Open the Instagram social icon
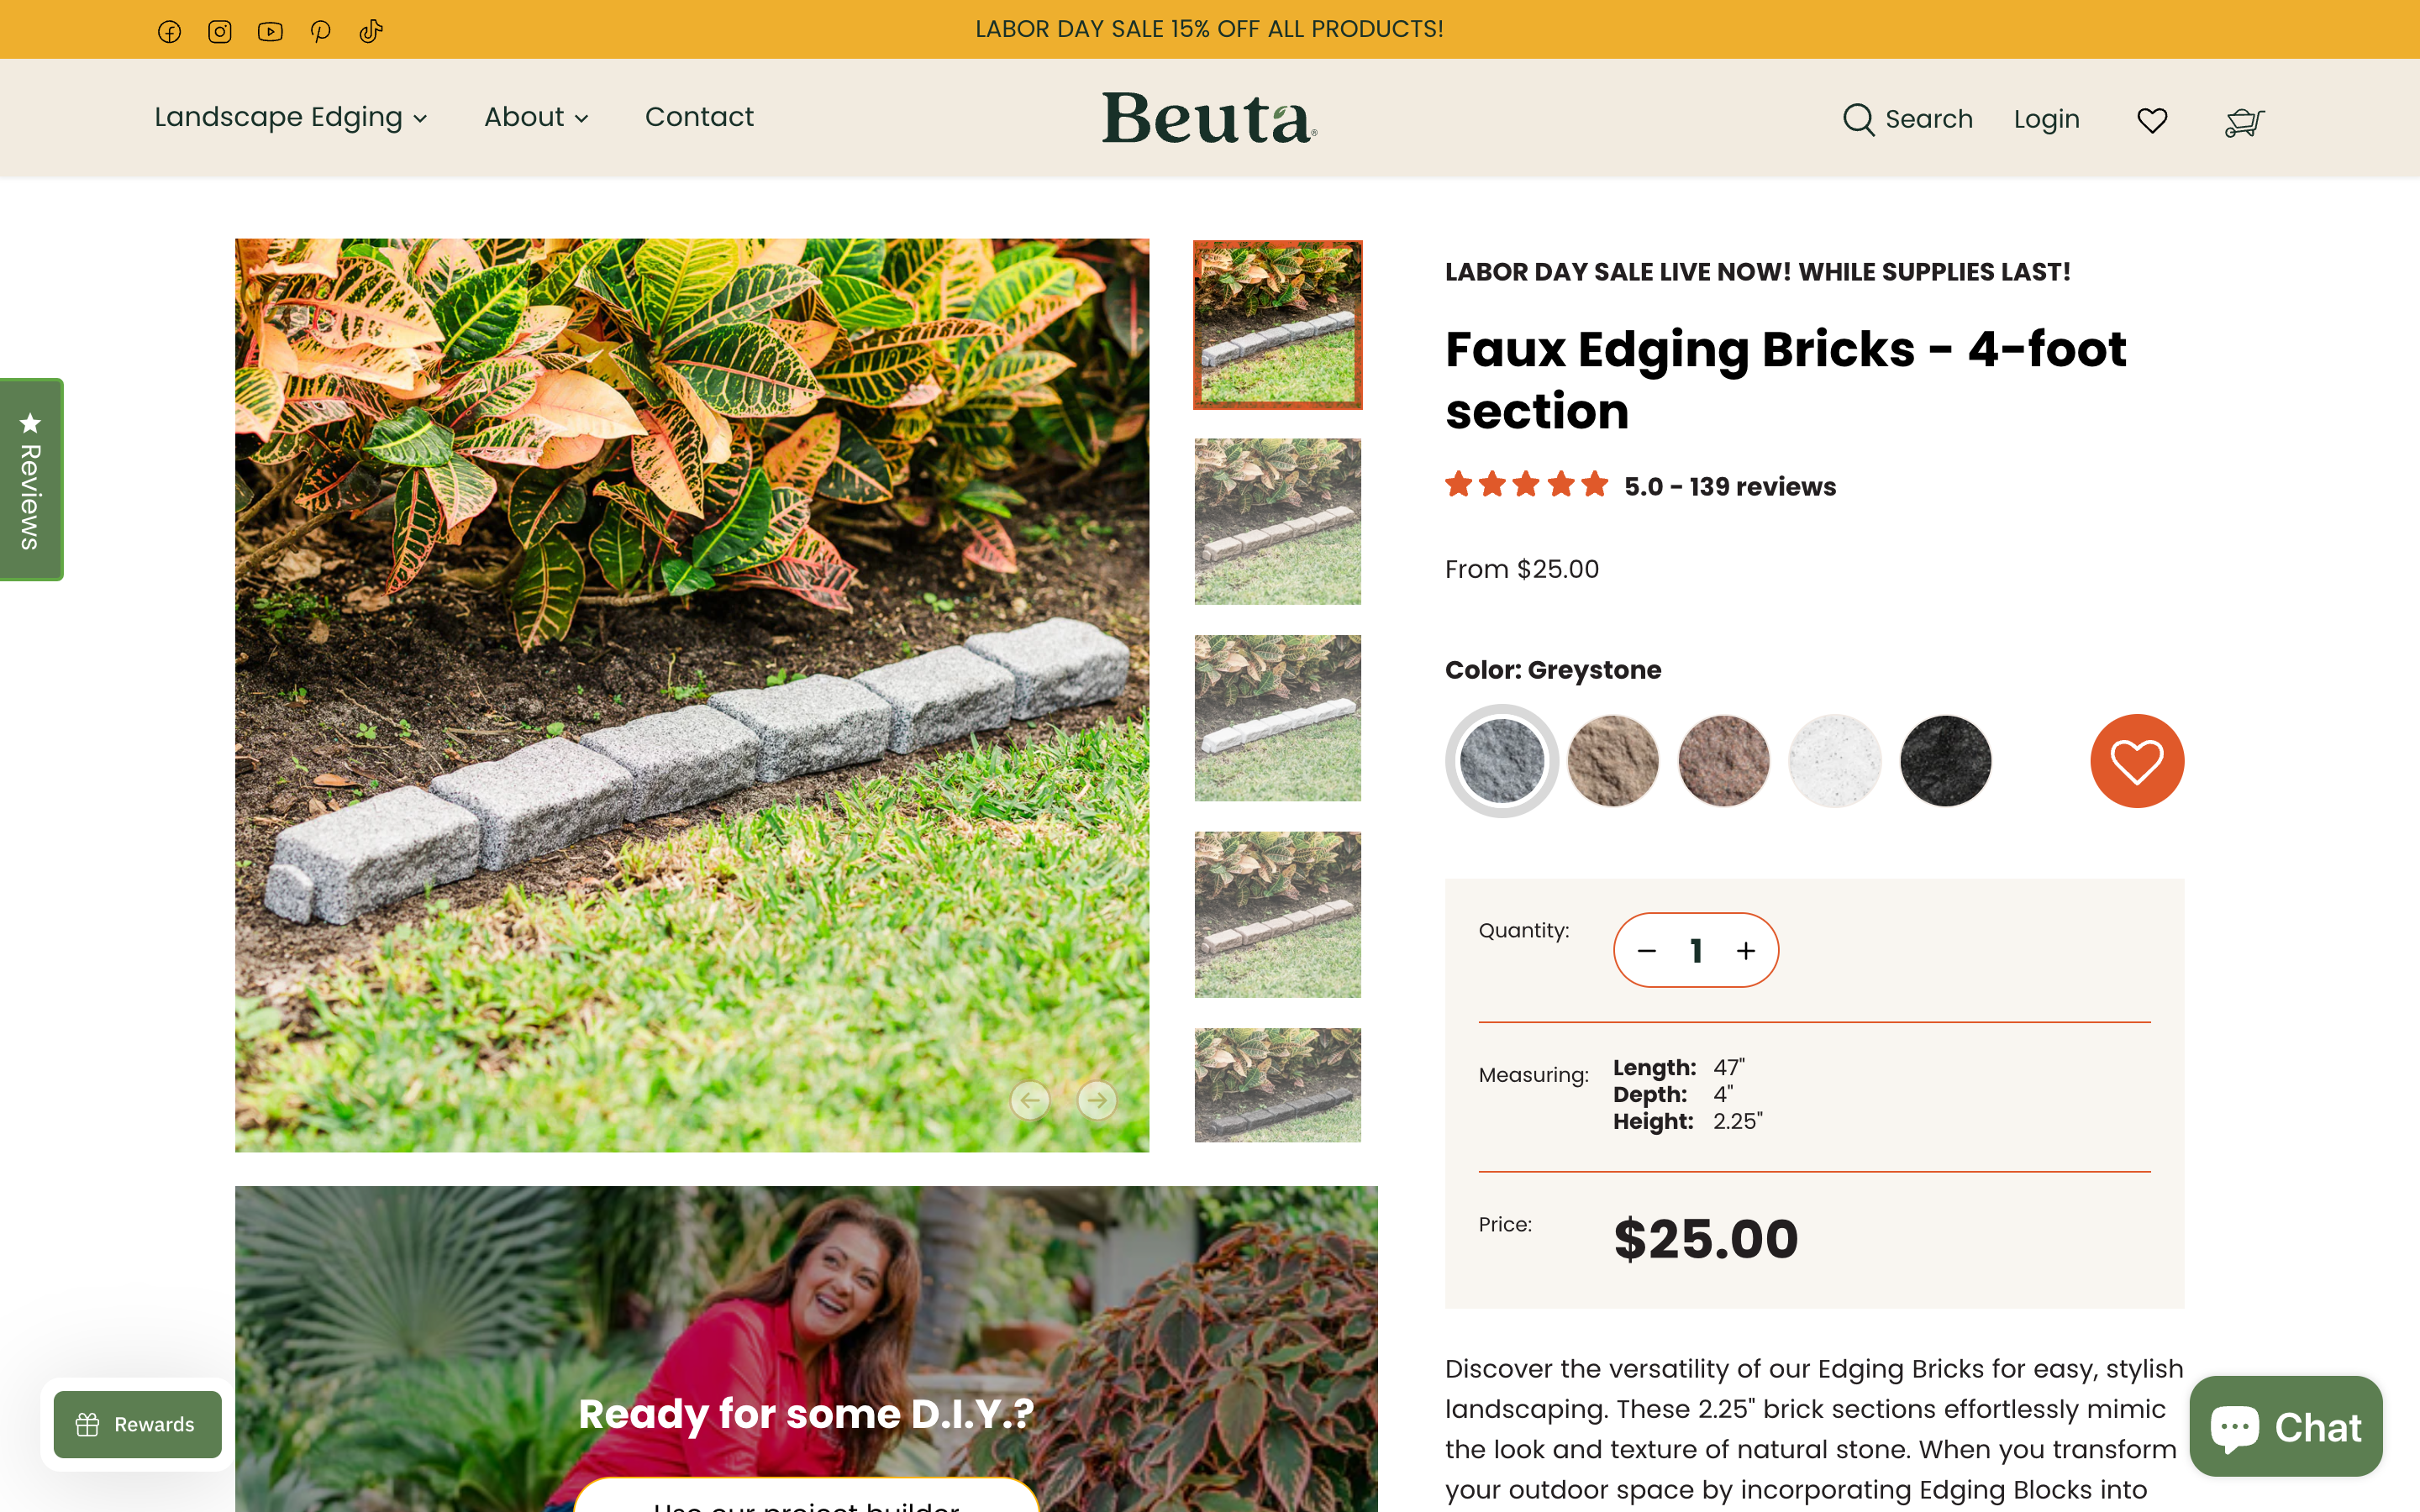The height and width of the screenshot is (1512, 2420). coord(219,31)
